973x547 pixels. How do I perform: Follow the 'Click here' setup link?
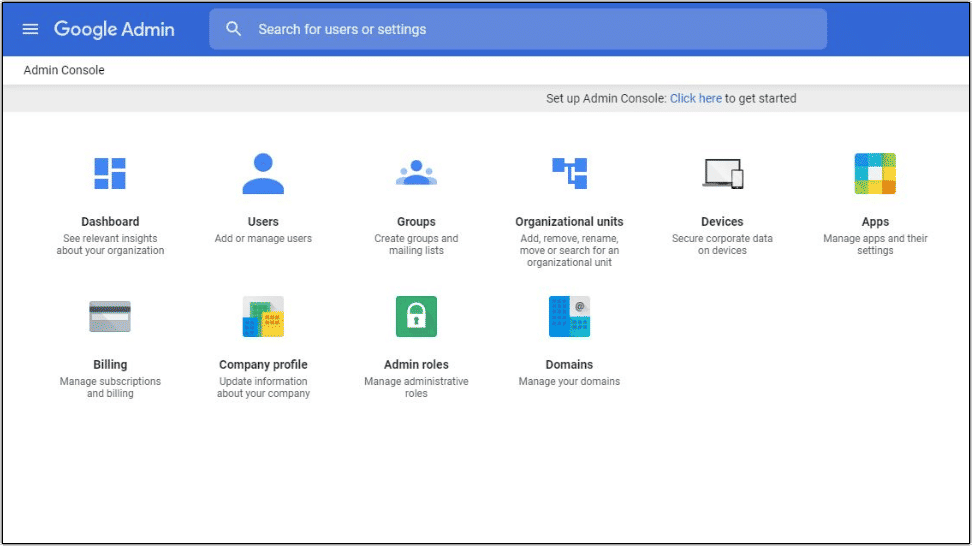(696, 98)
